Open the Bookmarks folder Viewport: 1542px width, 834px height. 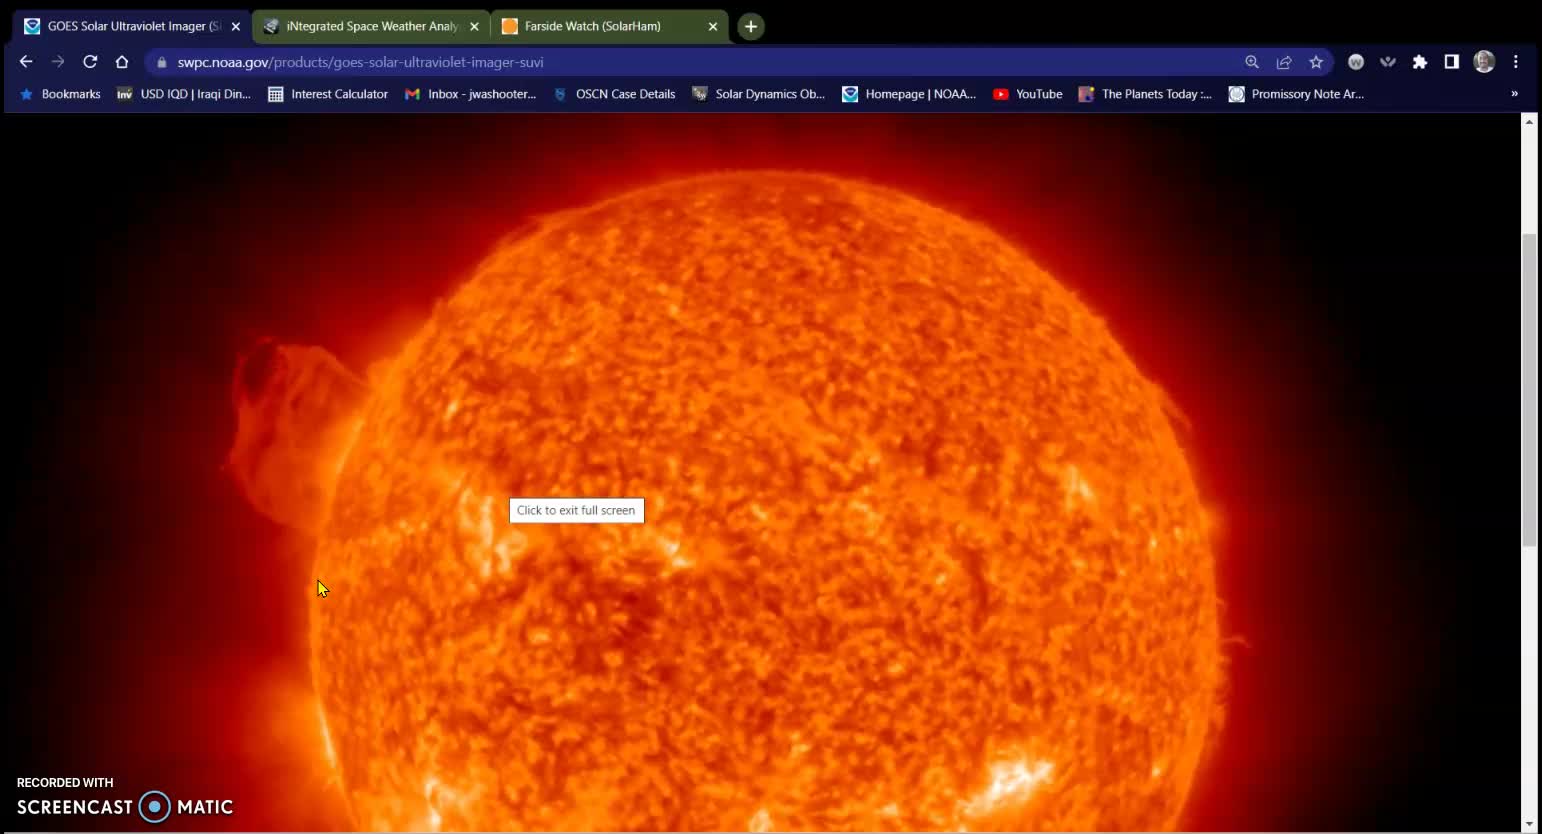pos(60,94)
